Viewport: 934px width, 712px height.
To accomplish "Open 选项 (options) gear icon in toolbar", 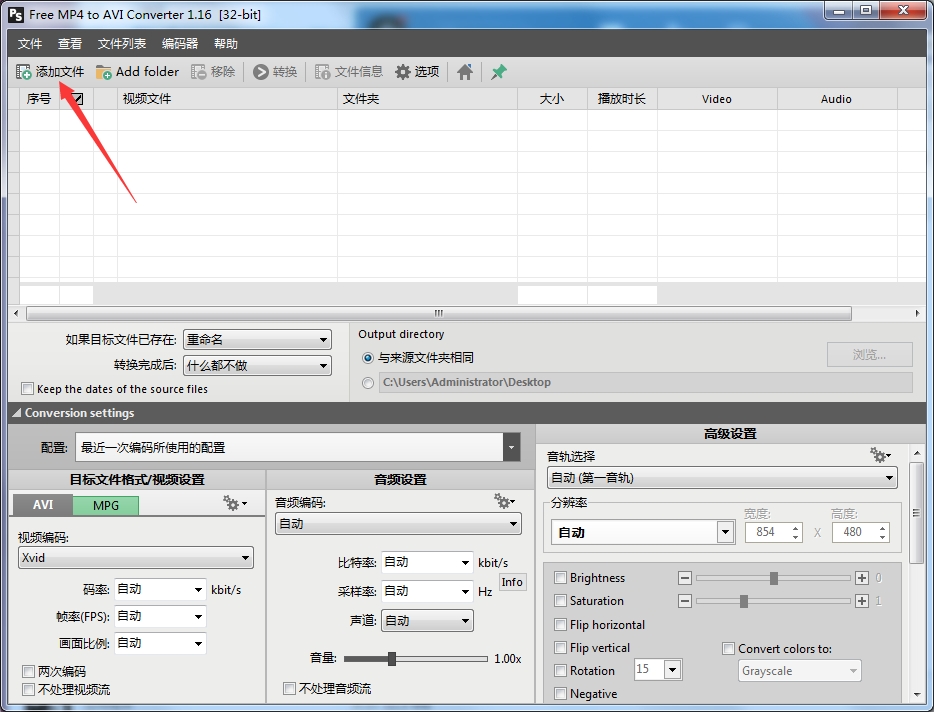I will [x=403, y=72].
